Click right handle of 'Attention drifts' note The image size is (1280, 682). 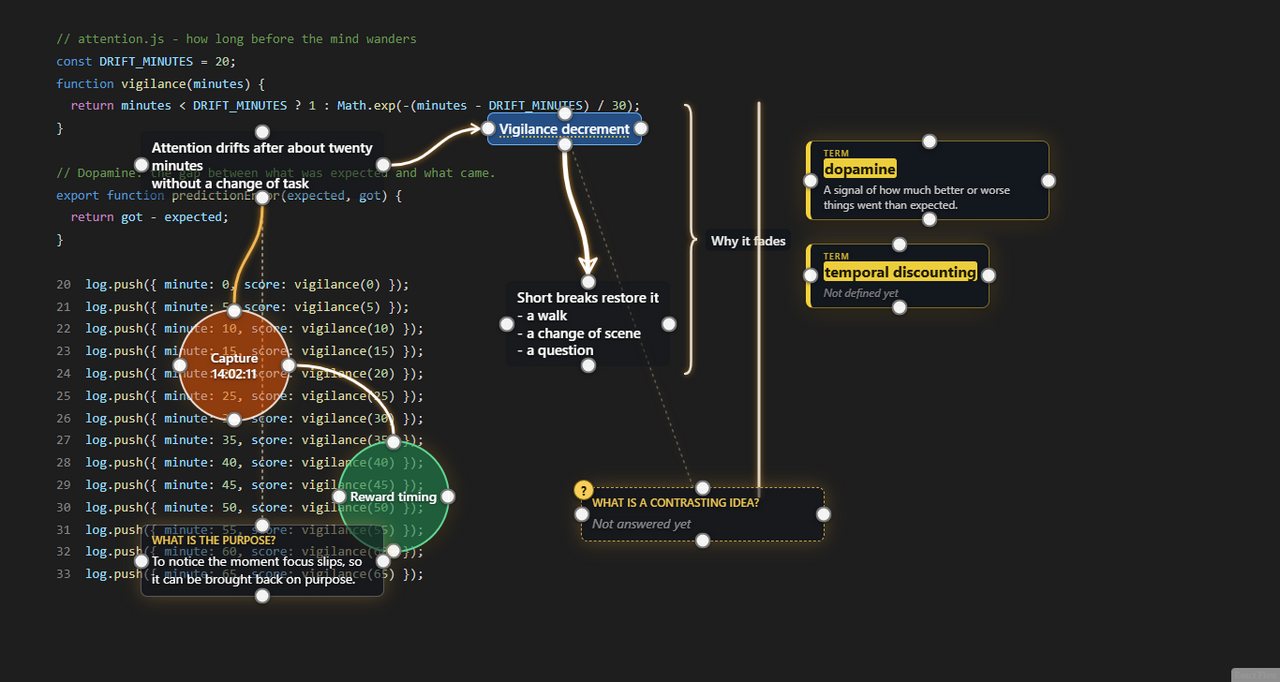(x=383, y=165)
